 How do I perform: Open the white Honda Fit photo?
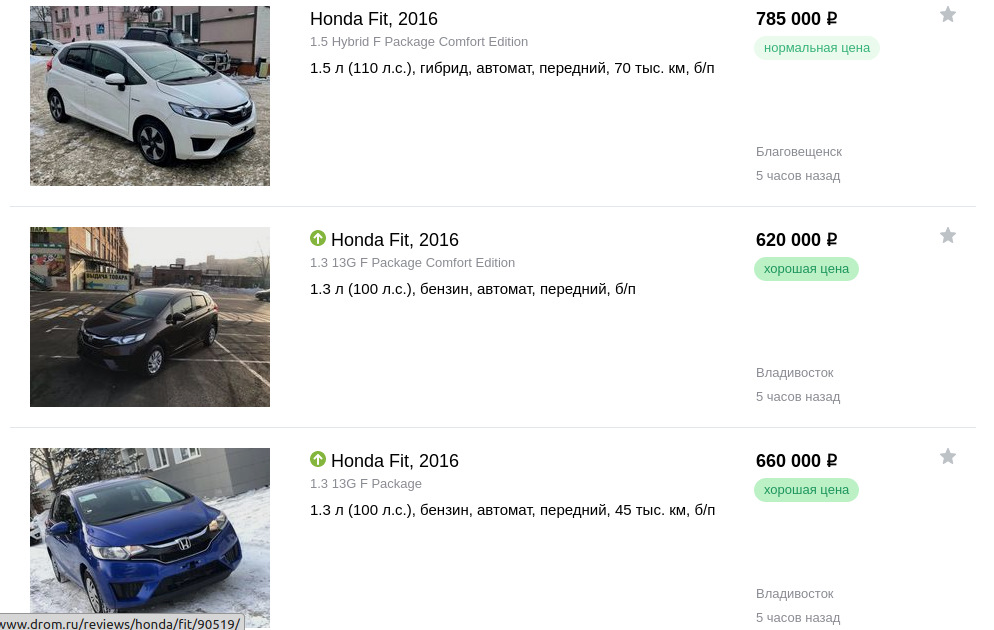coord(150,96)
